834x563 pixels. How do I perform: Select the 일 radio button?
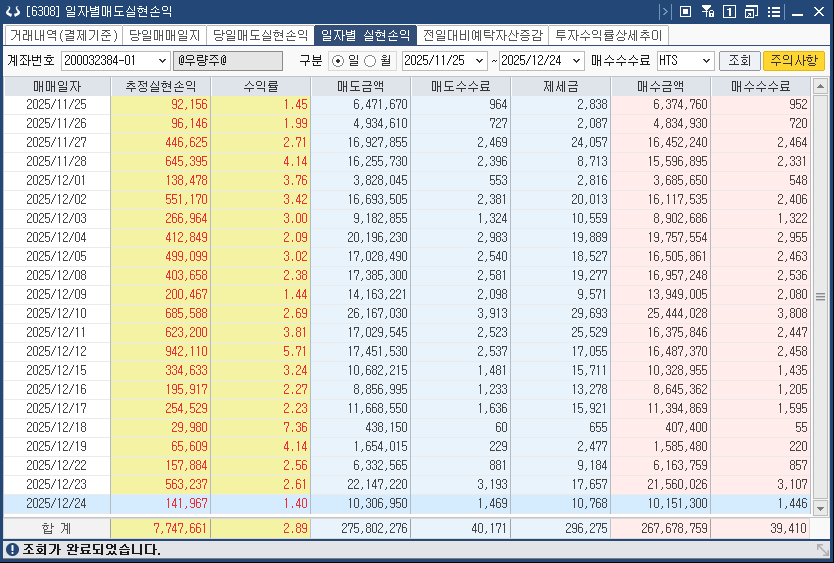pyautogui.click(x=338, y=61)
